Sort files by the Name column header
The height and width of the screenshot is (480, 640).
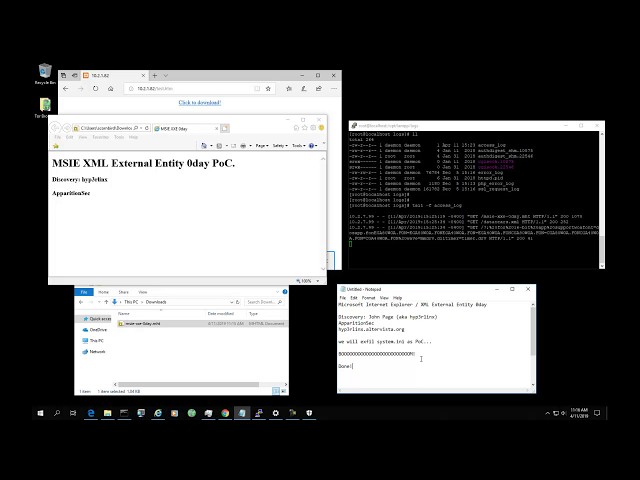pyautogui.click(x=124, y=313)
